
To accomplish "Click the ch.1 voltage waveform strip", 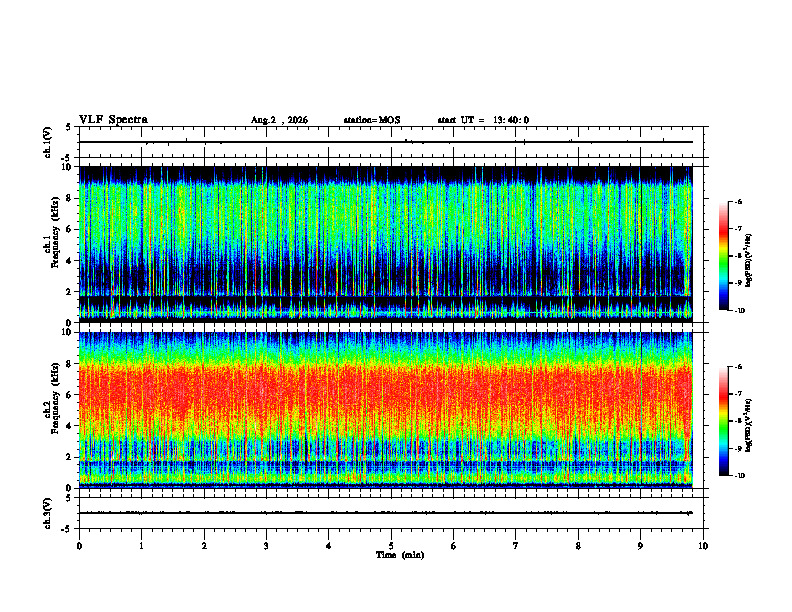I will (391, 142).
